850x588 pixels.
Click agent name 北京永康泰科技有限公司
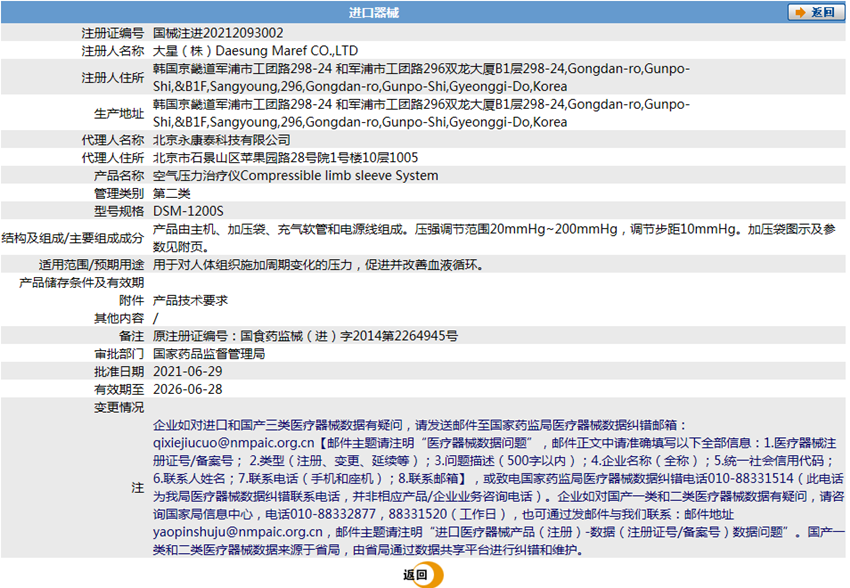(221, 140)
